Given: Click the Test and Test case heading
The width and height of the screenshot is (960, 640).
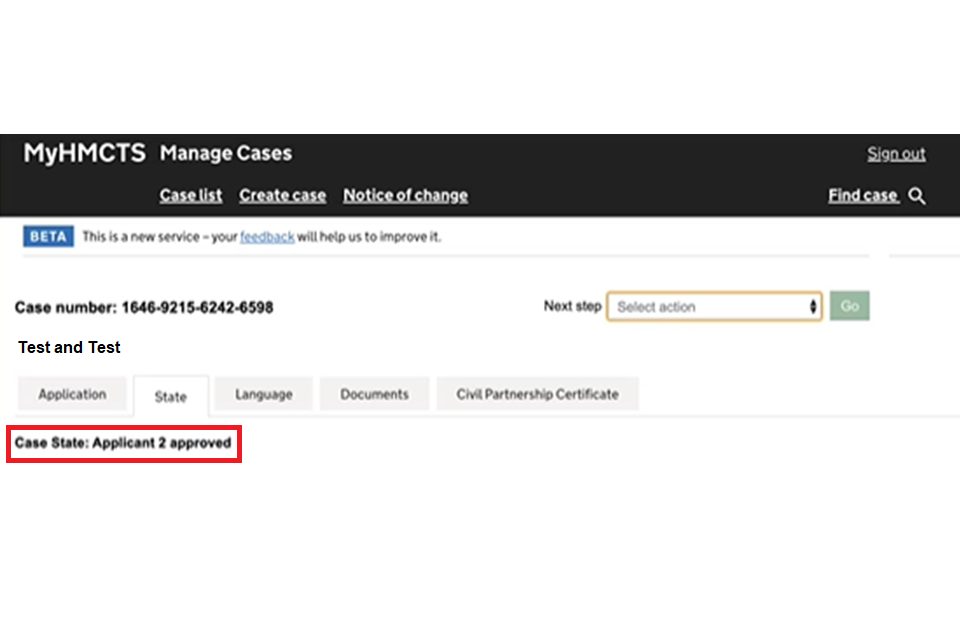Looking at the screenshot, I should point(69,347).
